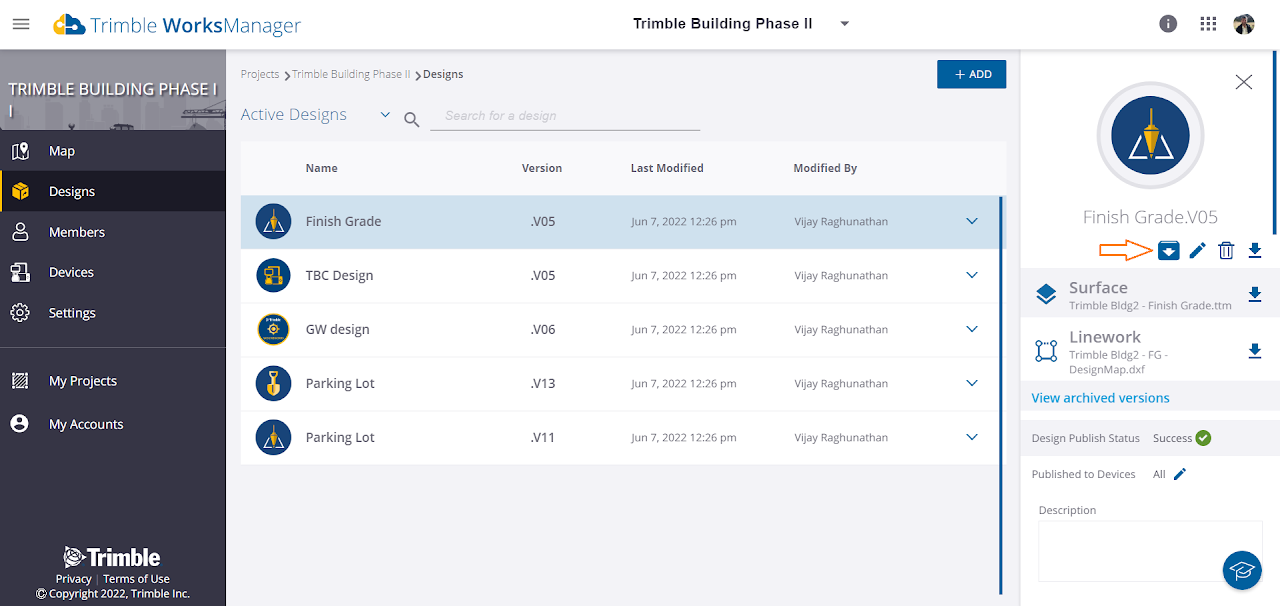Image resolution: width=1280 pixels, height=606 pixels.
Task: Select the GW design name text
Action: [337, 329]
